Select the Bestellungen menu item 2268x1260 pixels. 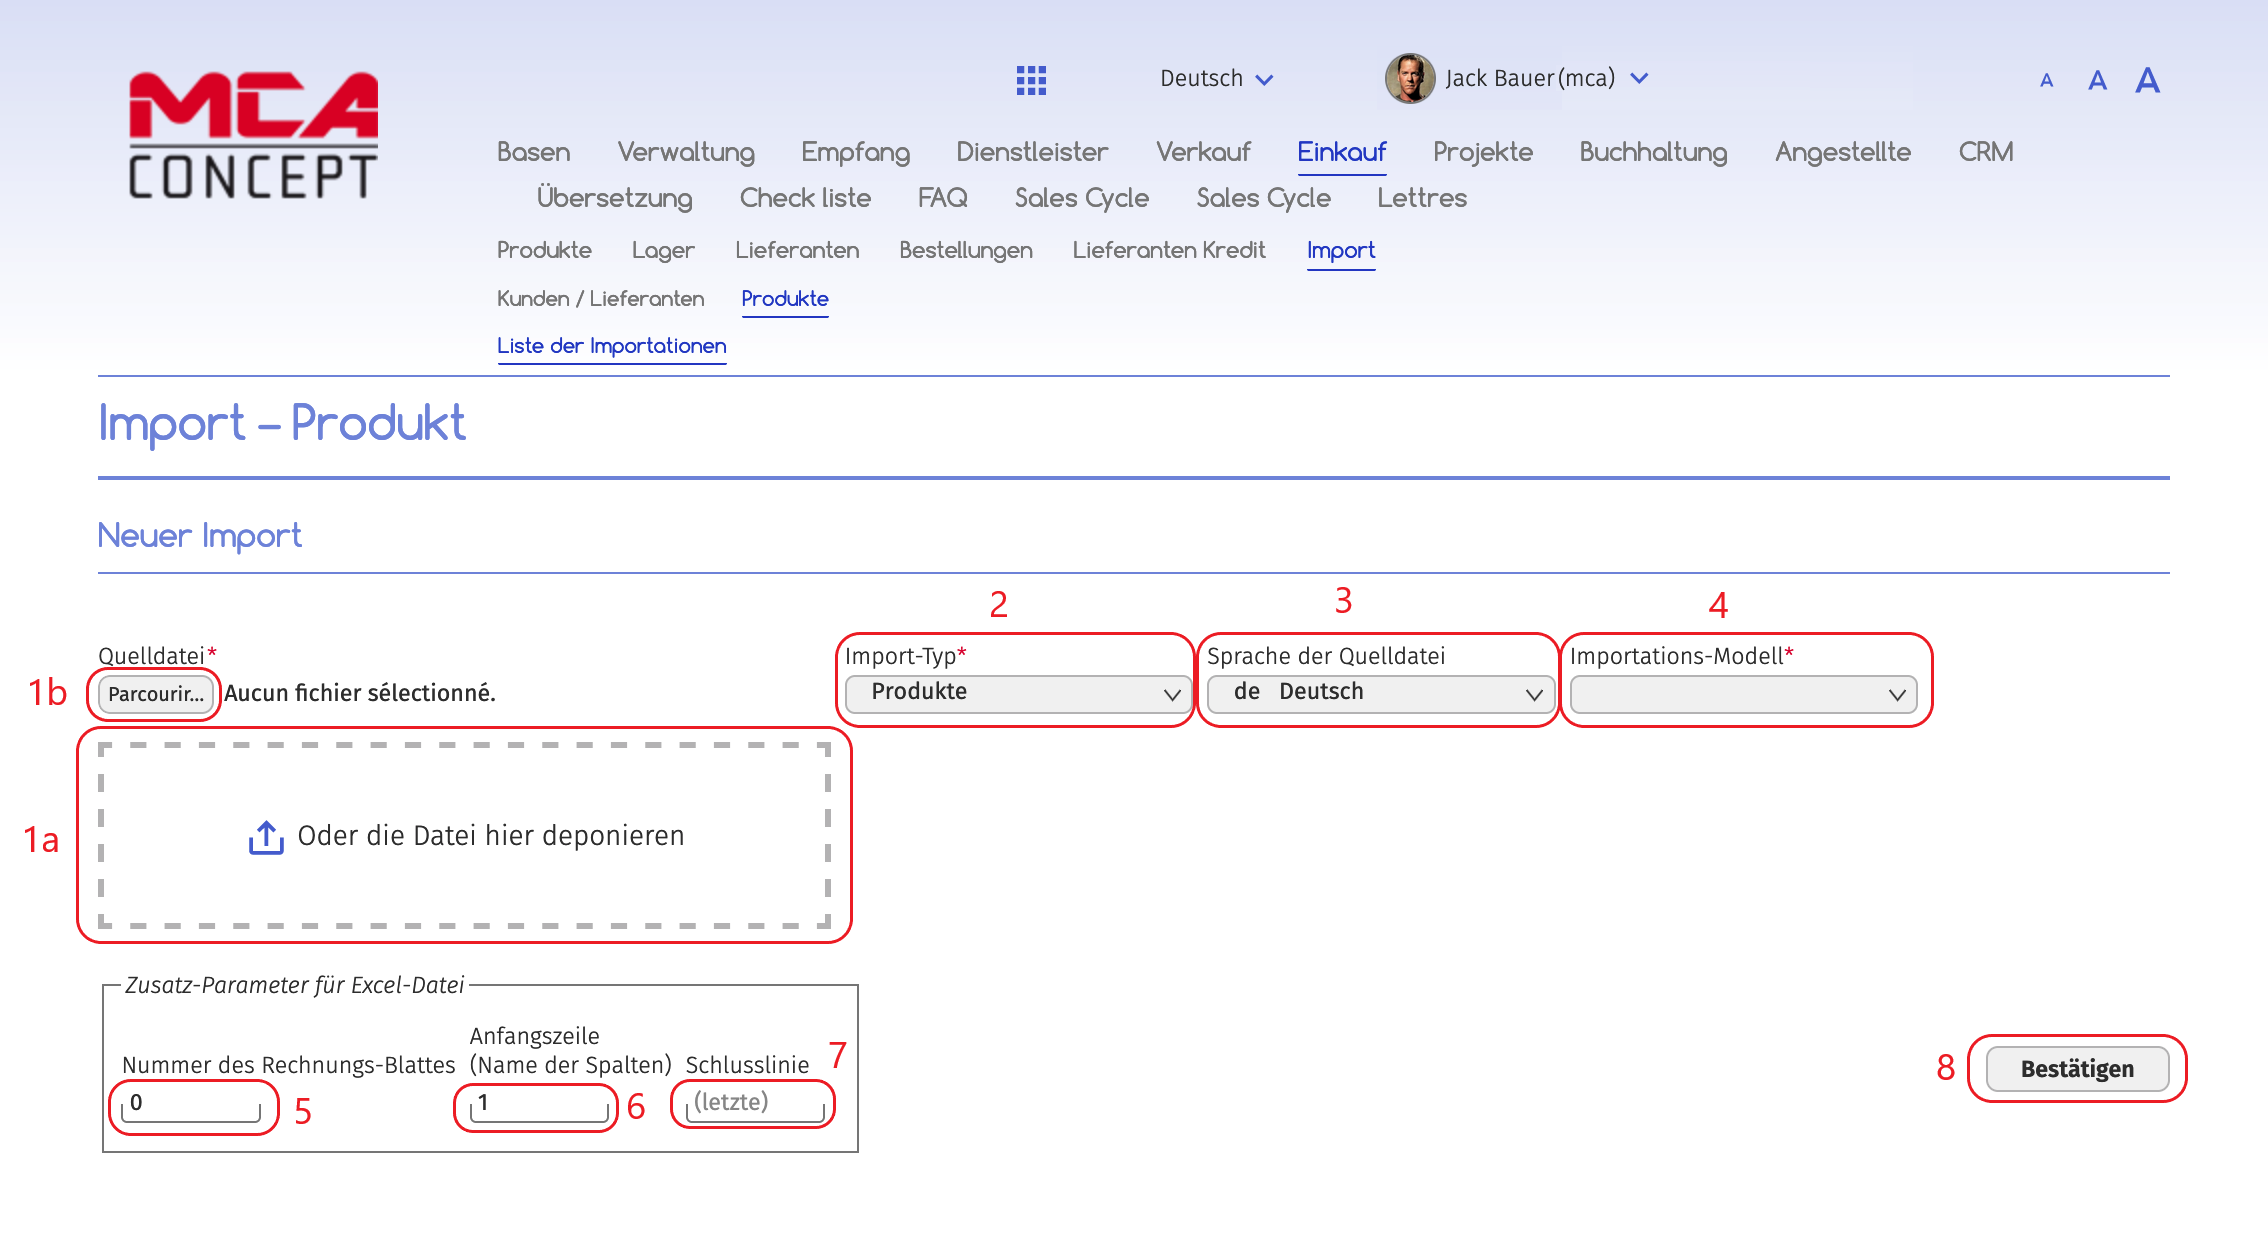click(965, 250)
